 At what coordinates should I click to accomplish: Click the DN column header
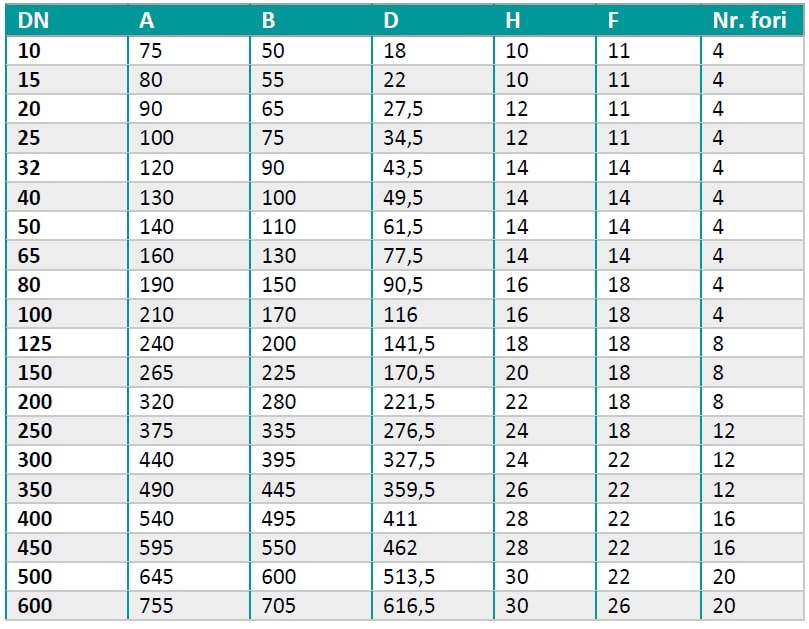point(33,21)
